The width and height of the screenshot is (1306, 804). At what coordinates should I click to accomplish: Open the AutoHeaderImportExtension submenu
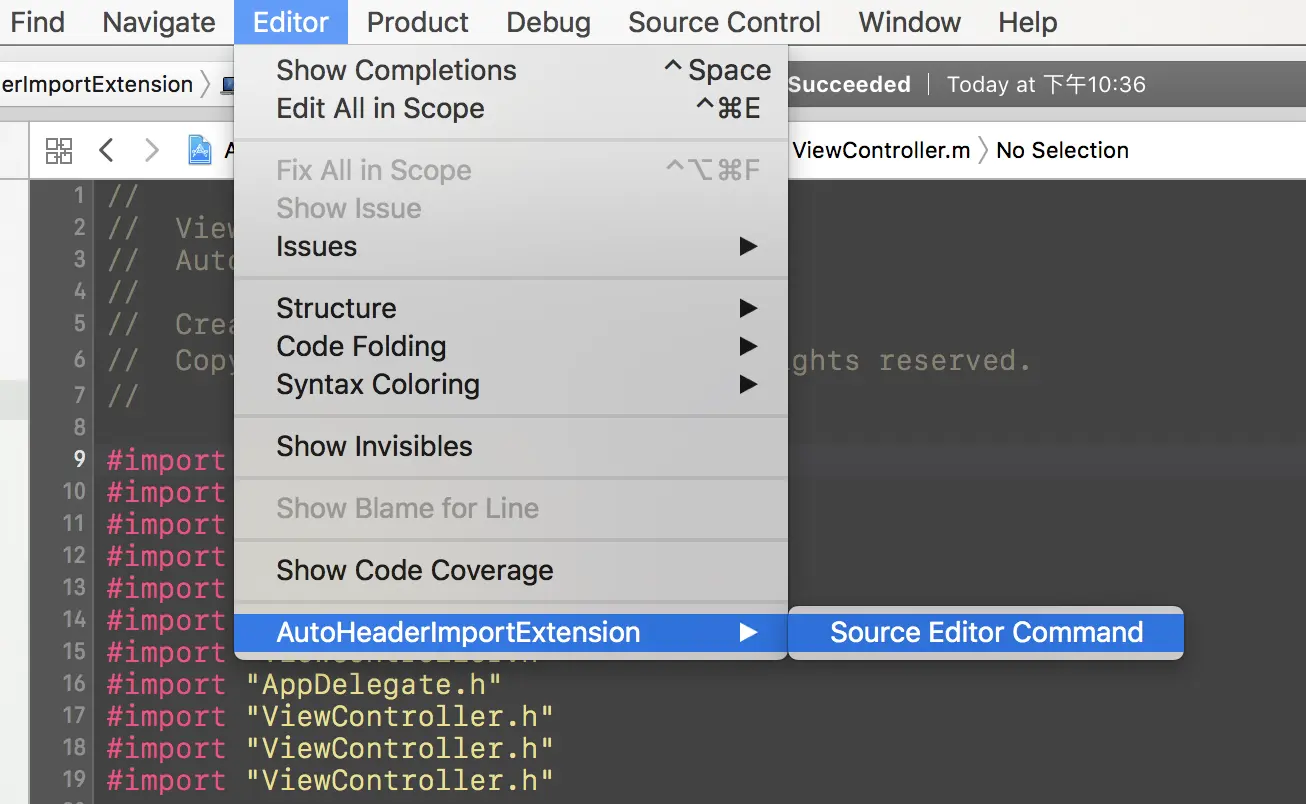(458, 632)
